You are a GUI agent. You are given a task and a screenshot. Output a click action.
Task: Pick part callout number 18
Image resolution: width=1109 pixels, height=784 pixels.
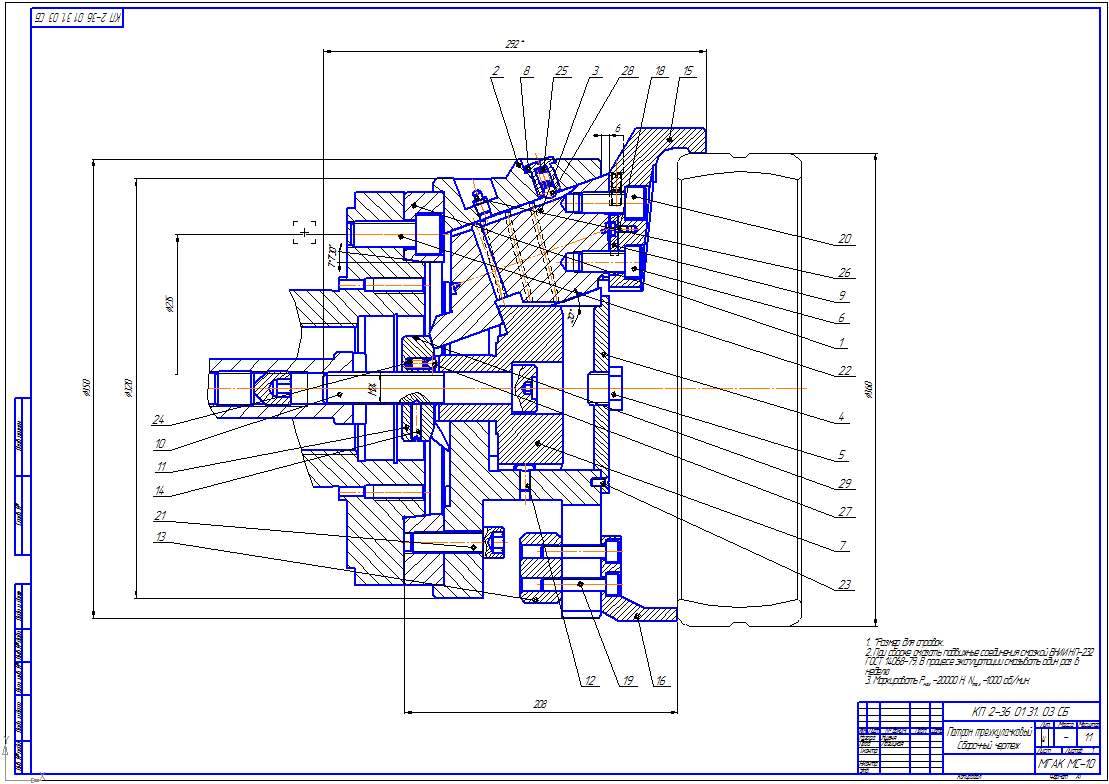[x=660, y=71]
